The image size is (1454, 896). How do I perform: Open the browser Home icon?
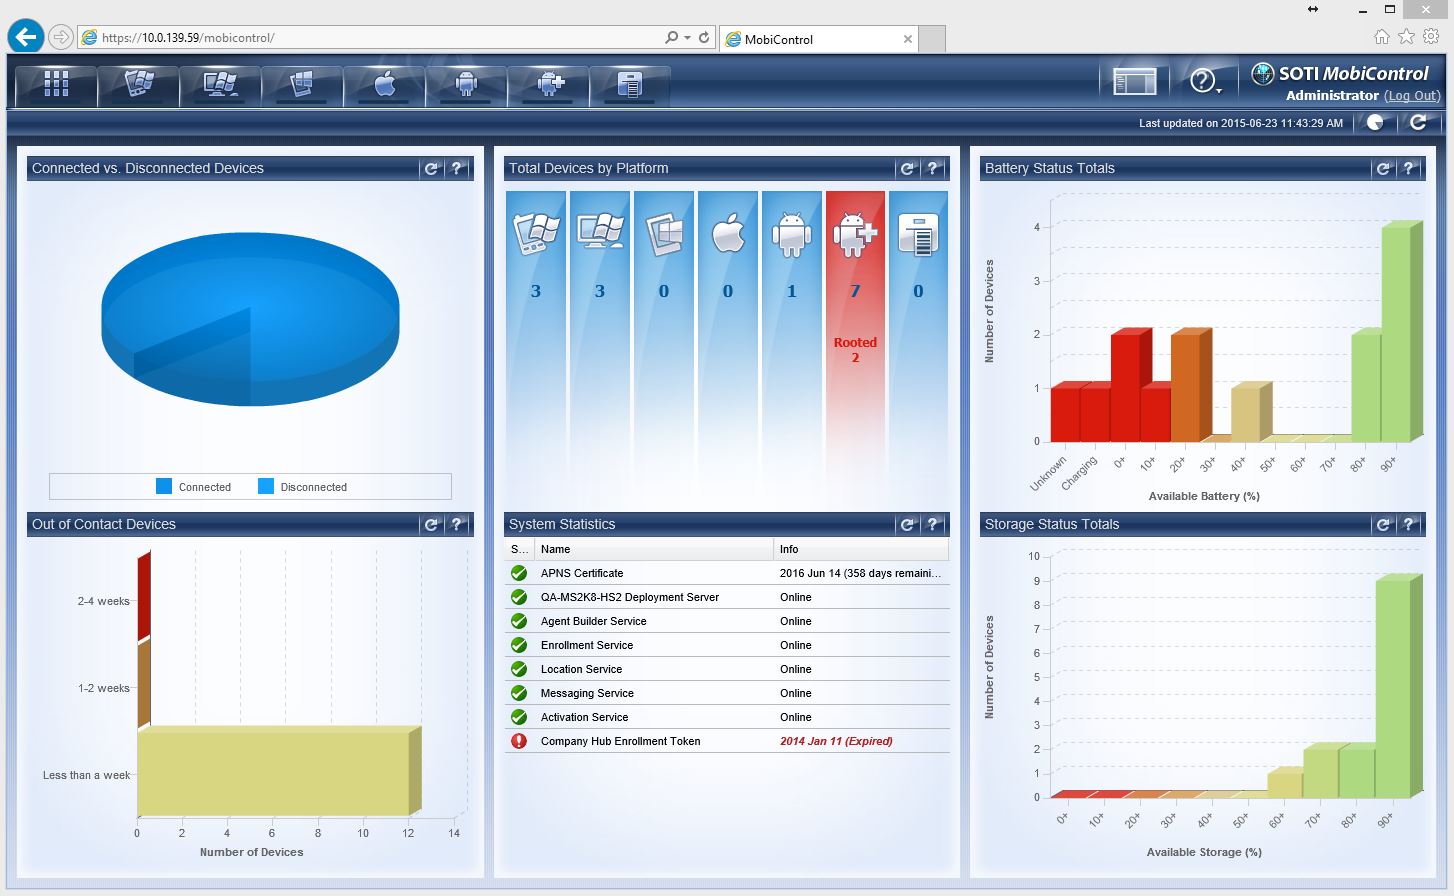(1382, 37)
